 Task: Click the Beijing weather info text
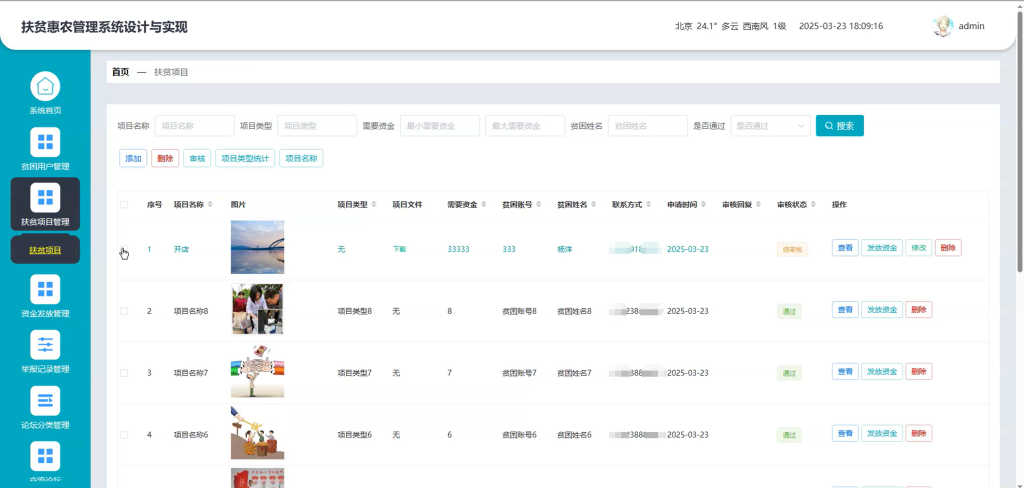pyautogui.click(x=730, y=26)
